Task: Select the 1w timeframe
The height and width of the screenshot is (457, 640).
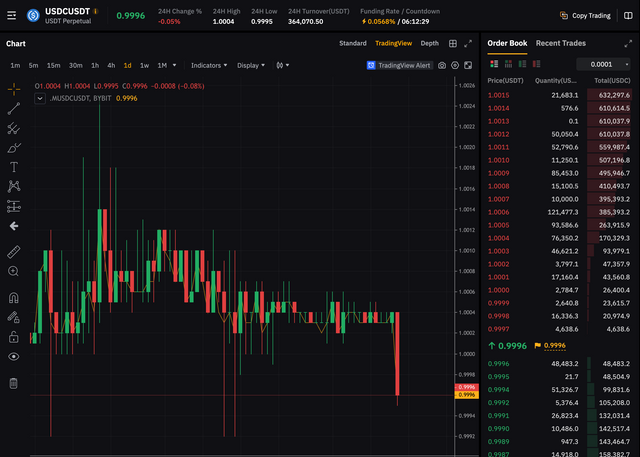Action: [144, 65]
